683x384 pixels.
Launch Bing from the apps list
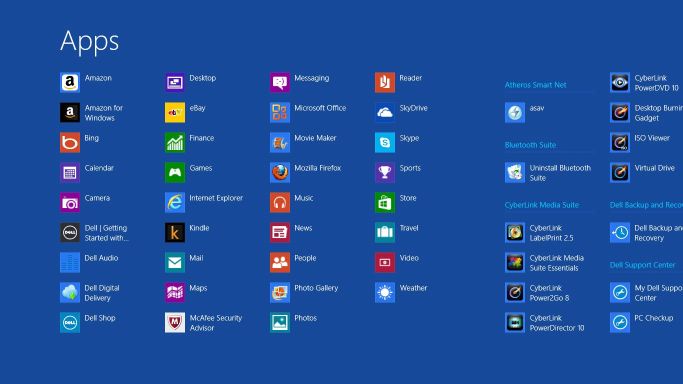pyautogui.click(x=70, y=142)
